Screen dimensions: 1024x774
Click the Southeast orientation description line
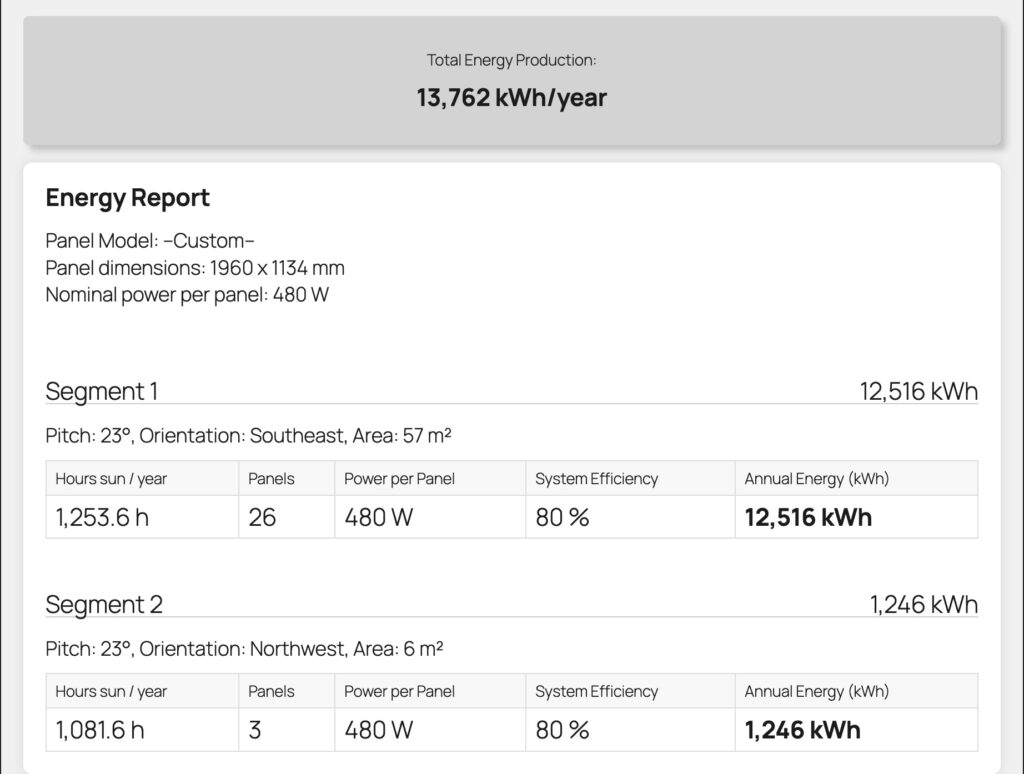pos(248,436)
